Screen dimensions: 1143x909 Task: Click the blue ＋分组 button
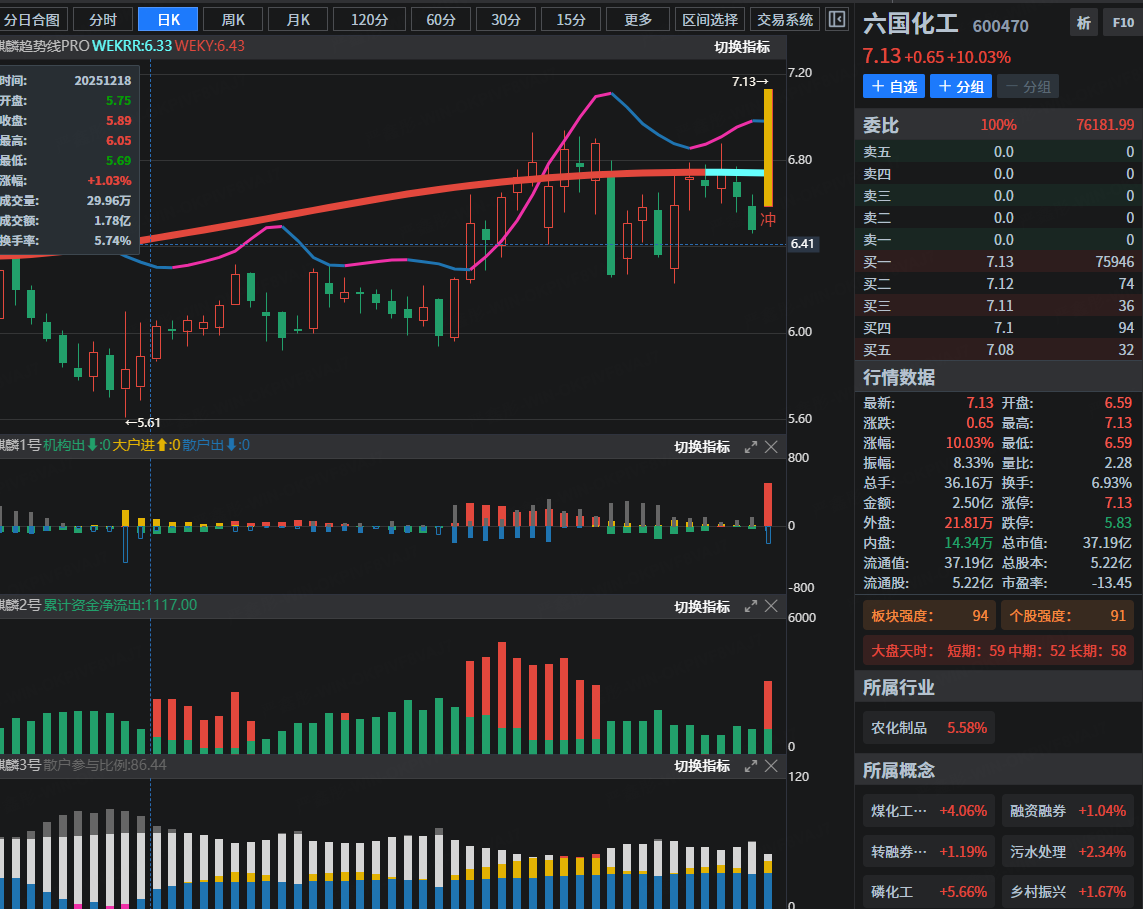(x=960, y=87)
